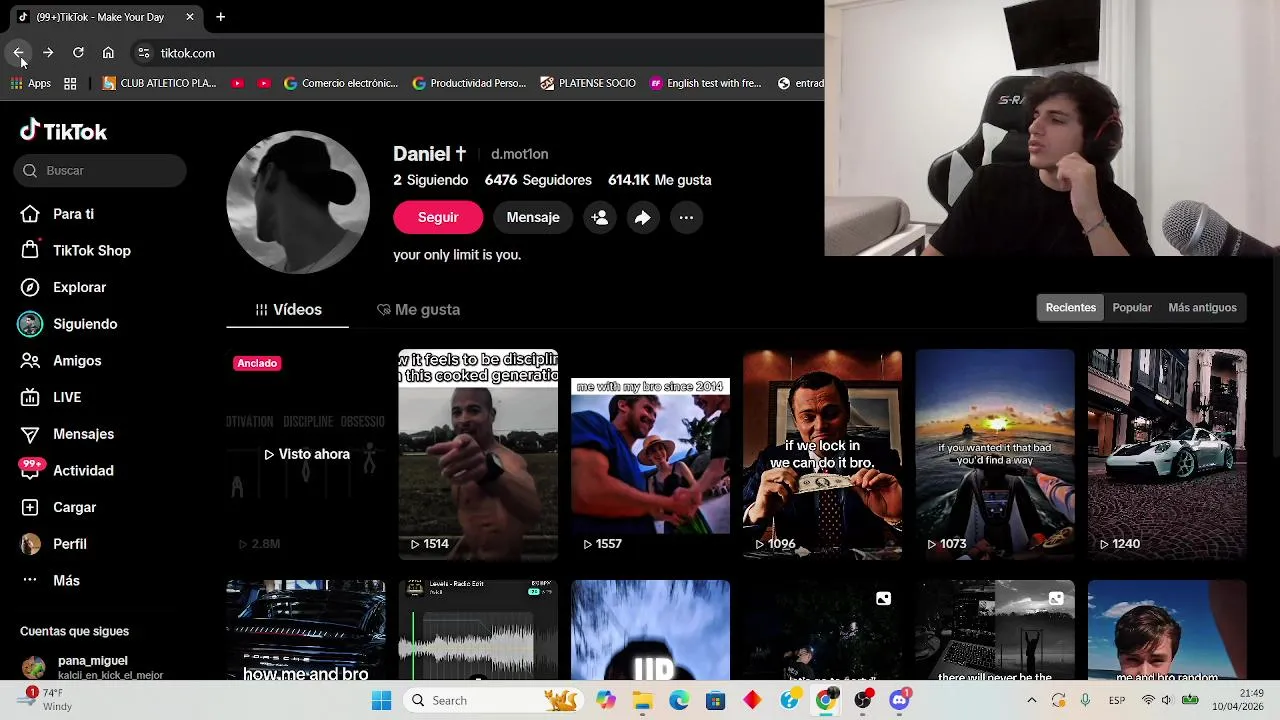Open Discord from the taskbar

(899, 701)
